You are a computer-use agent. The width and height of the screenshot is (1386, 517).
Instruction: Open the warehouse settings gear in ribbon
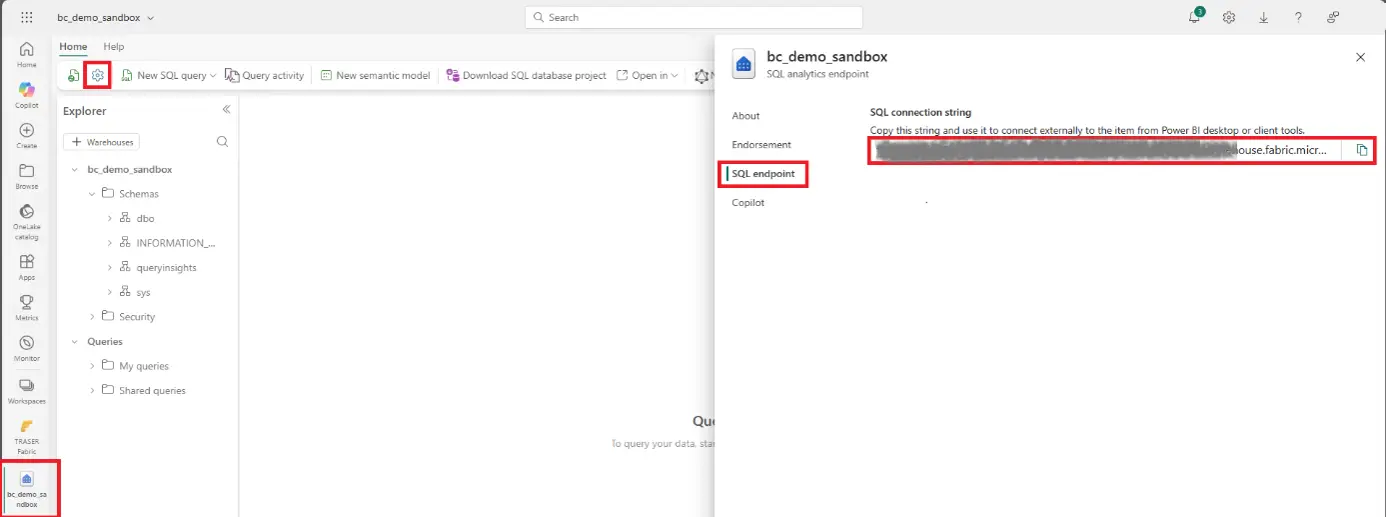point(97,75)
